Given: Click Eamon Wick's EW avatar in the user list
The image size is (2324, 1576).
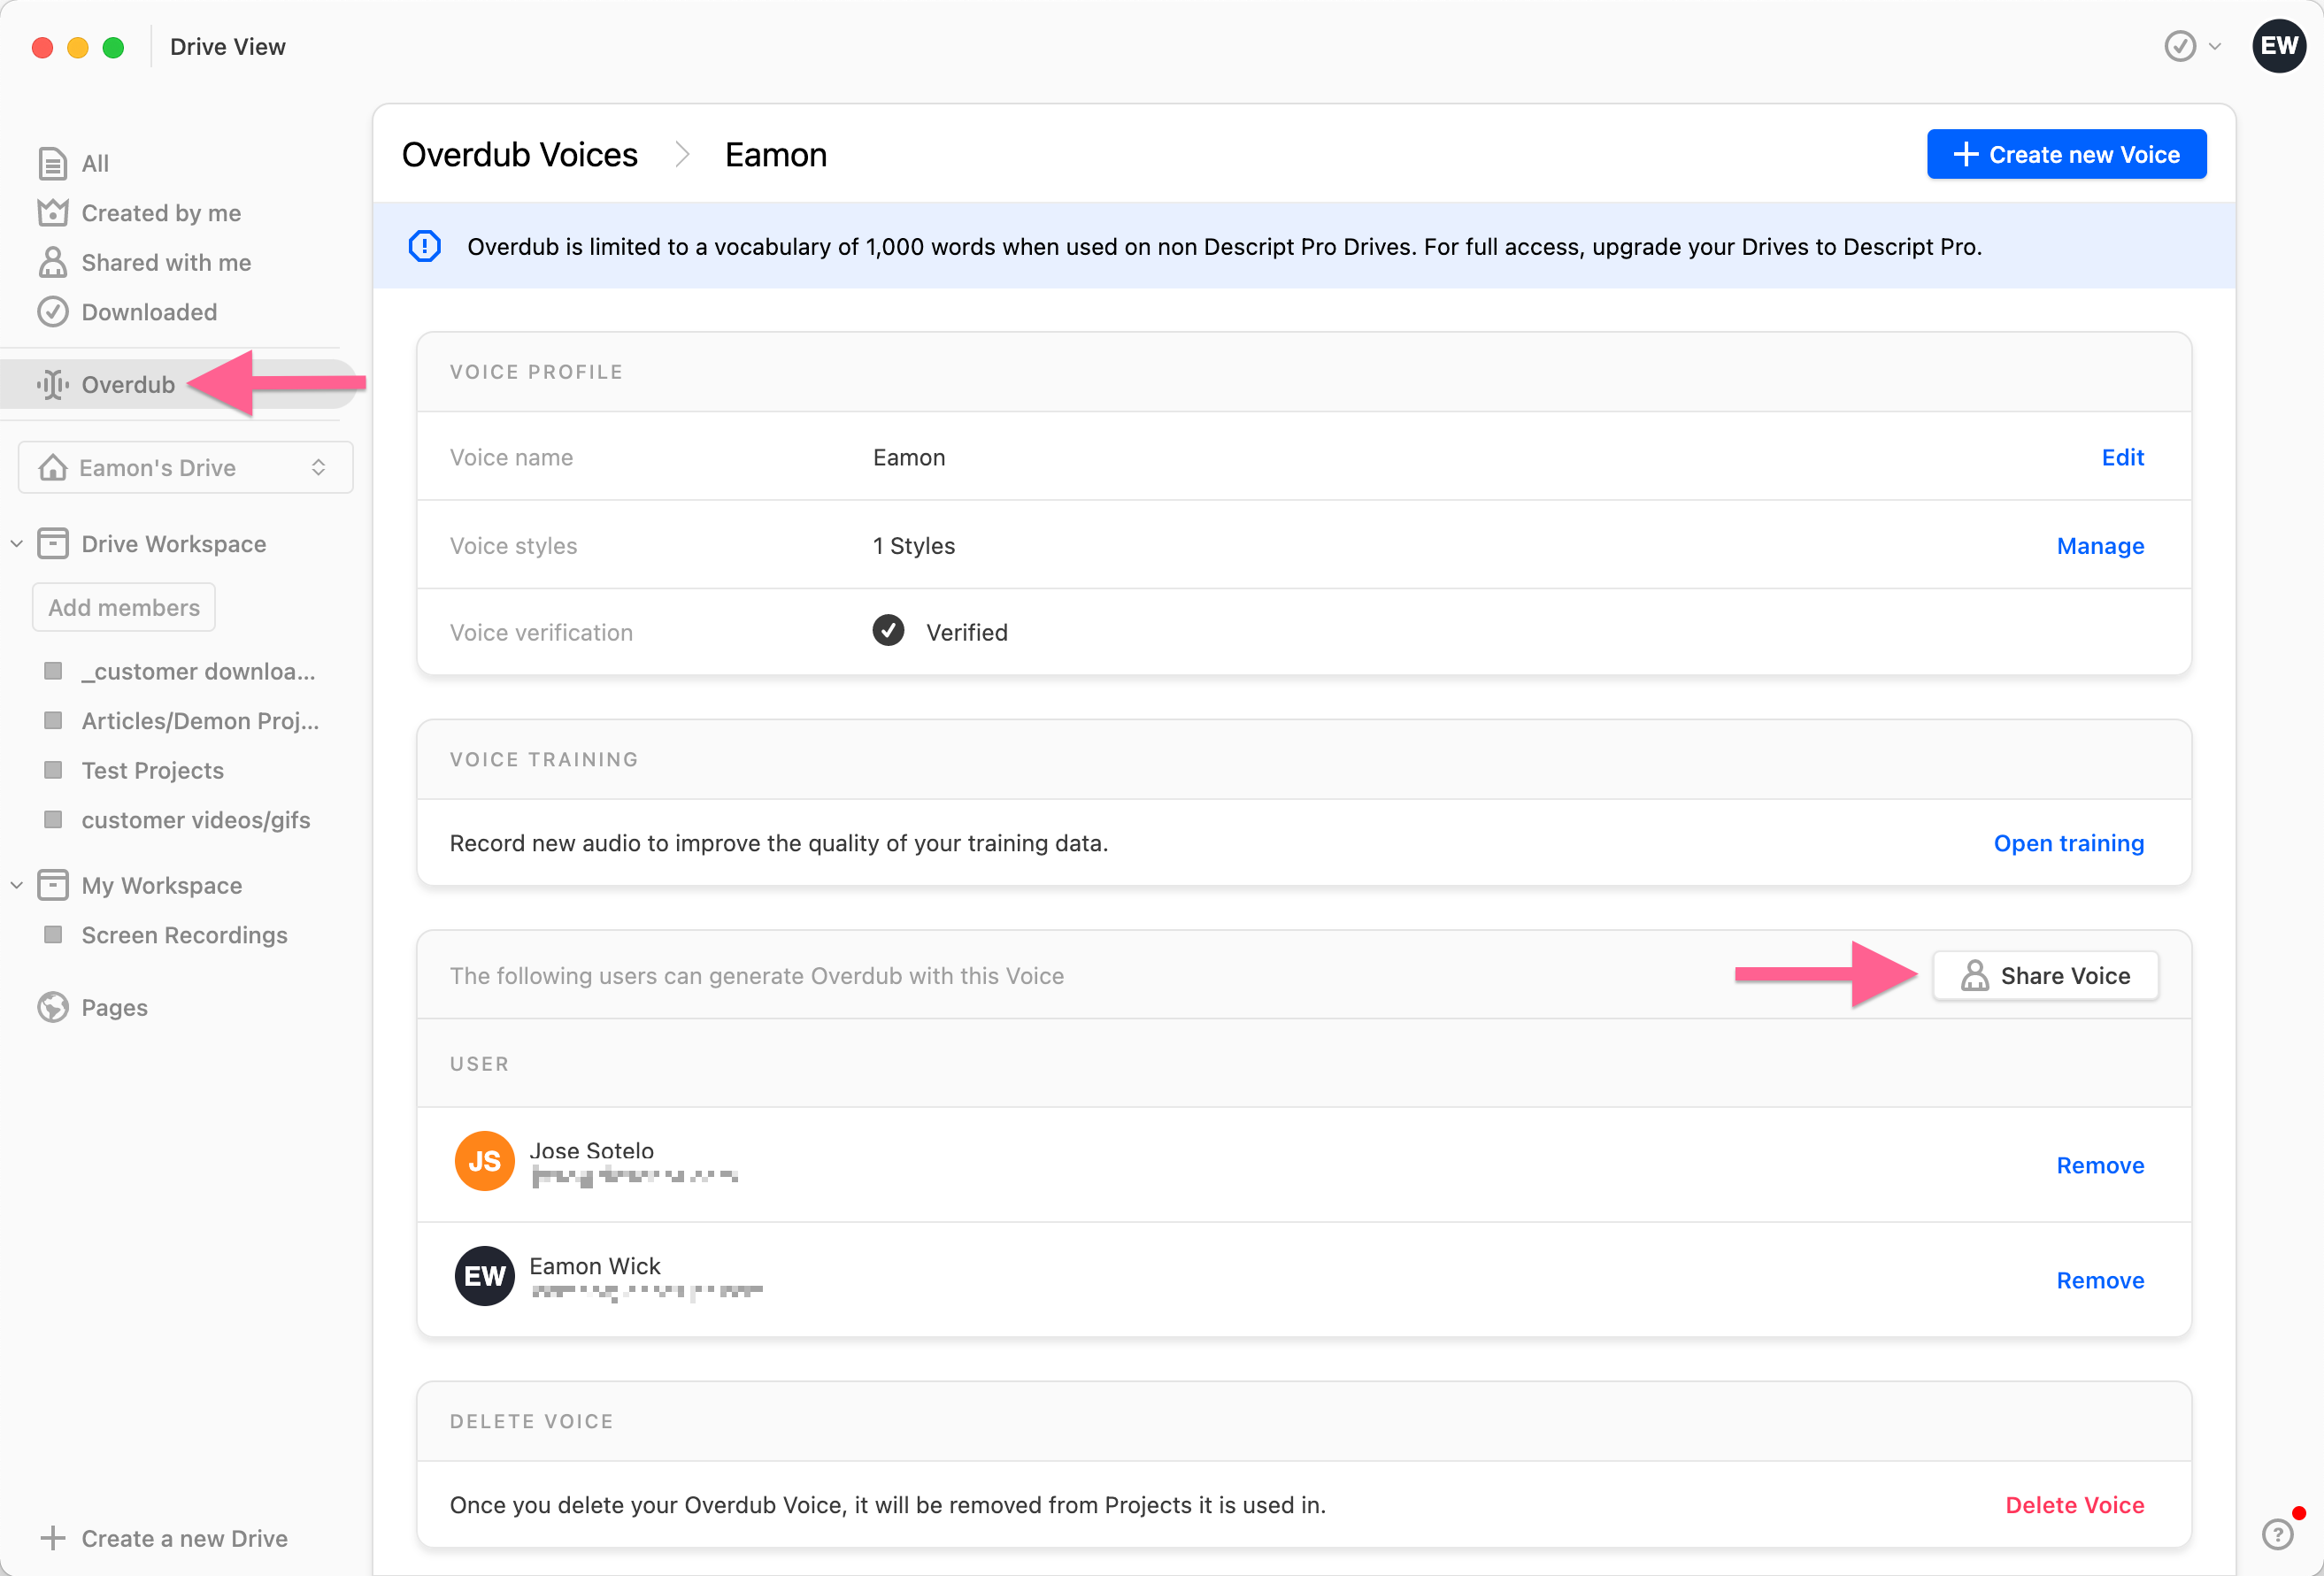Looking at the screenshot, I should pos(484,1276).
